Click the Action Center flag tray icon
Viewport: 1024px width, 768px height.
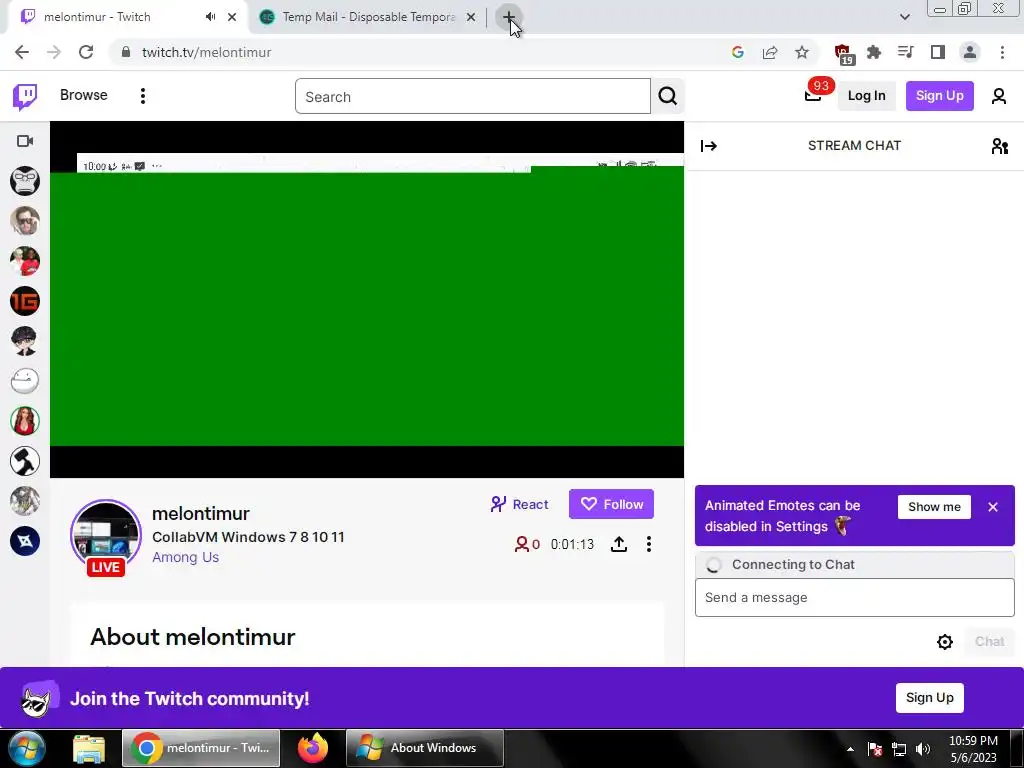point(875,749)
